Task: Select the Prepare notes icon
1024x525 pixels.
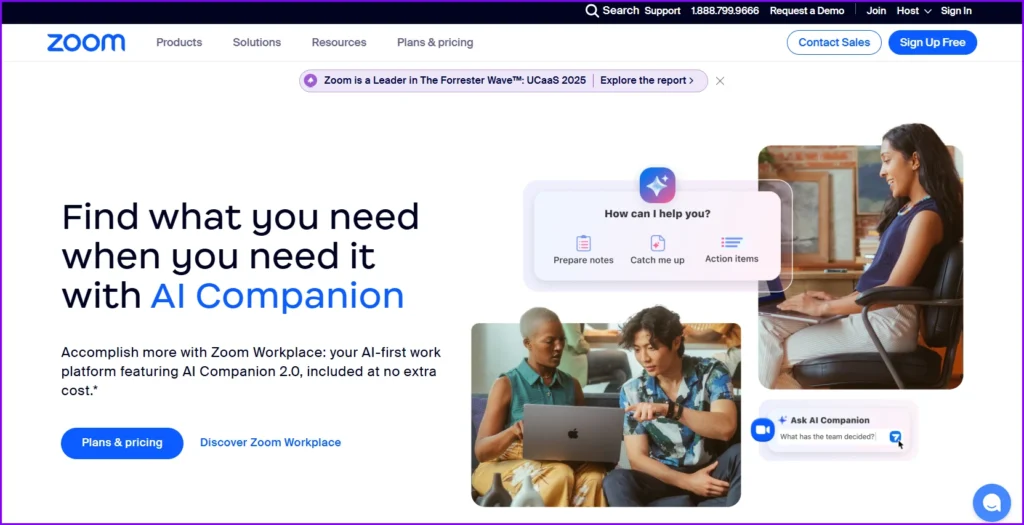Action: (x=584, y=243)
